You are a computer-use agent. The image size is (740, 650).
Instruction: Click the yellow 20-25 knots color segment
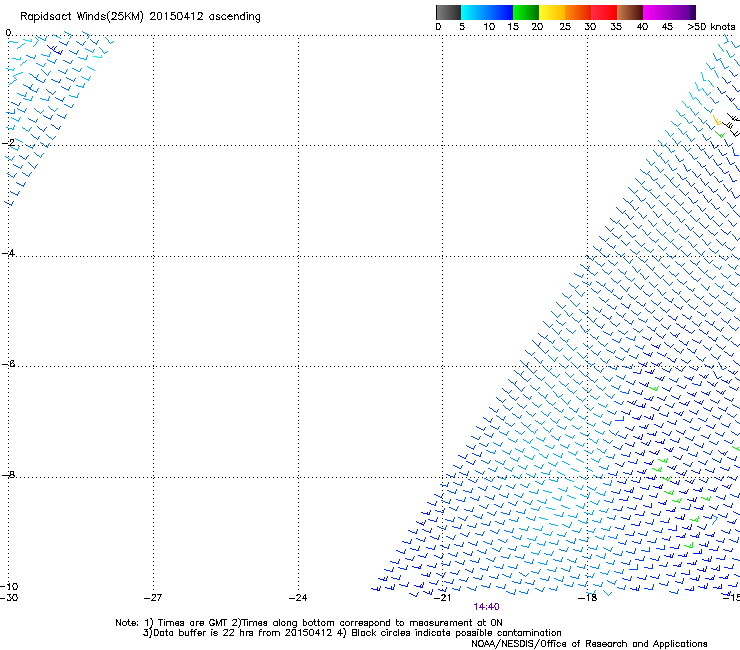[x=552, y=12]
